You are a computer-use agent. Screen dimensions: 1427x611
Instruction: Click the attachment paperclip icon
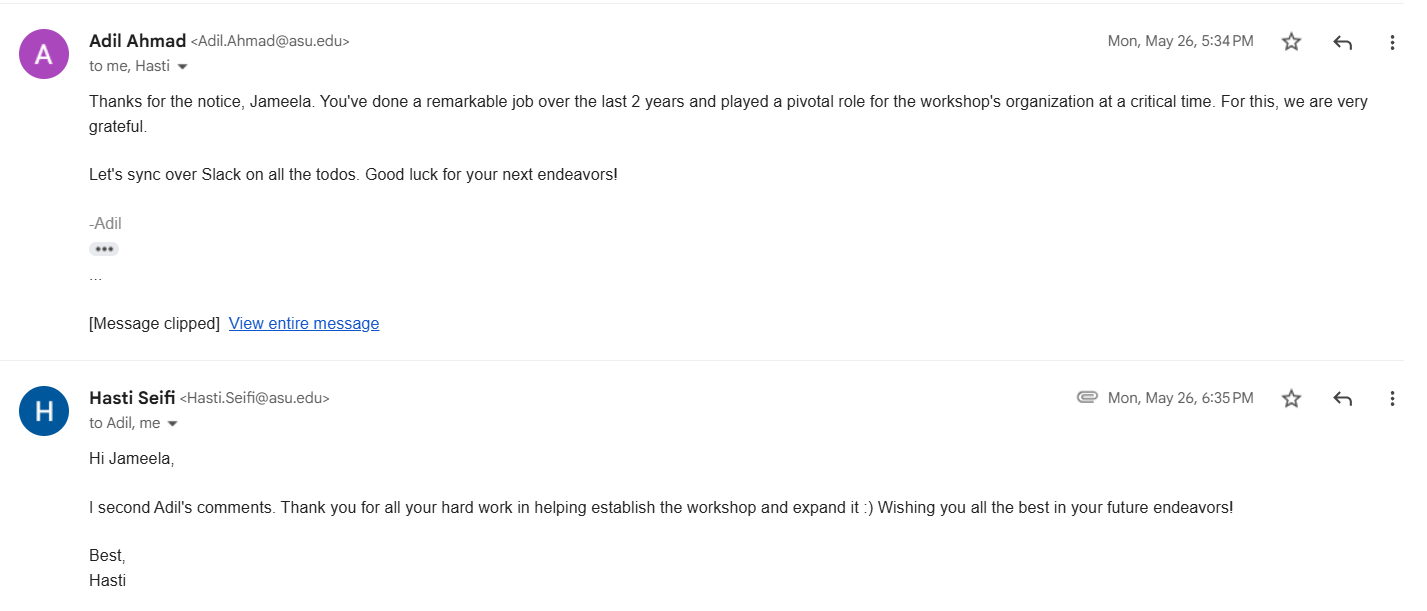tap(1087, 398)
